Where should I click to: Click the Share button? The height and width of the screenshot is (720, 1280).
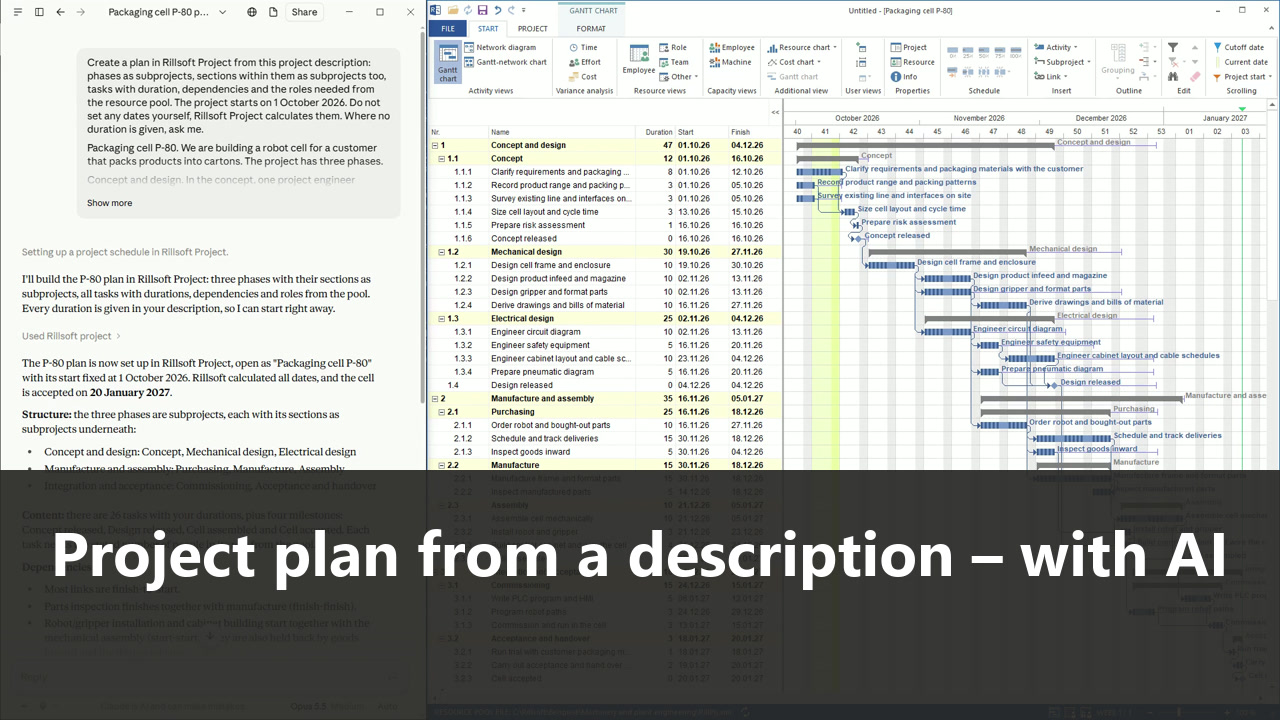304,12
